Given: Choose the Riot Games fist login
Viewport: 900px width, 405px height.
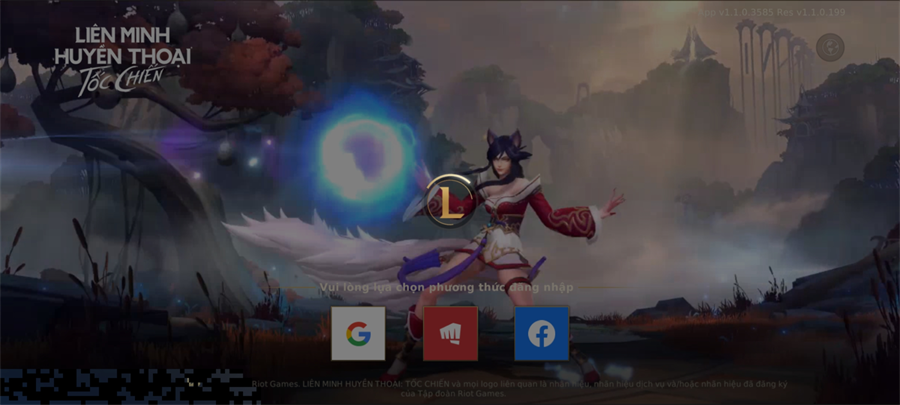Looking at the screenshot, I should [451, 333].
